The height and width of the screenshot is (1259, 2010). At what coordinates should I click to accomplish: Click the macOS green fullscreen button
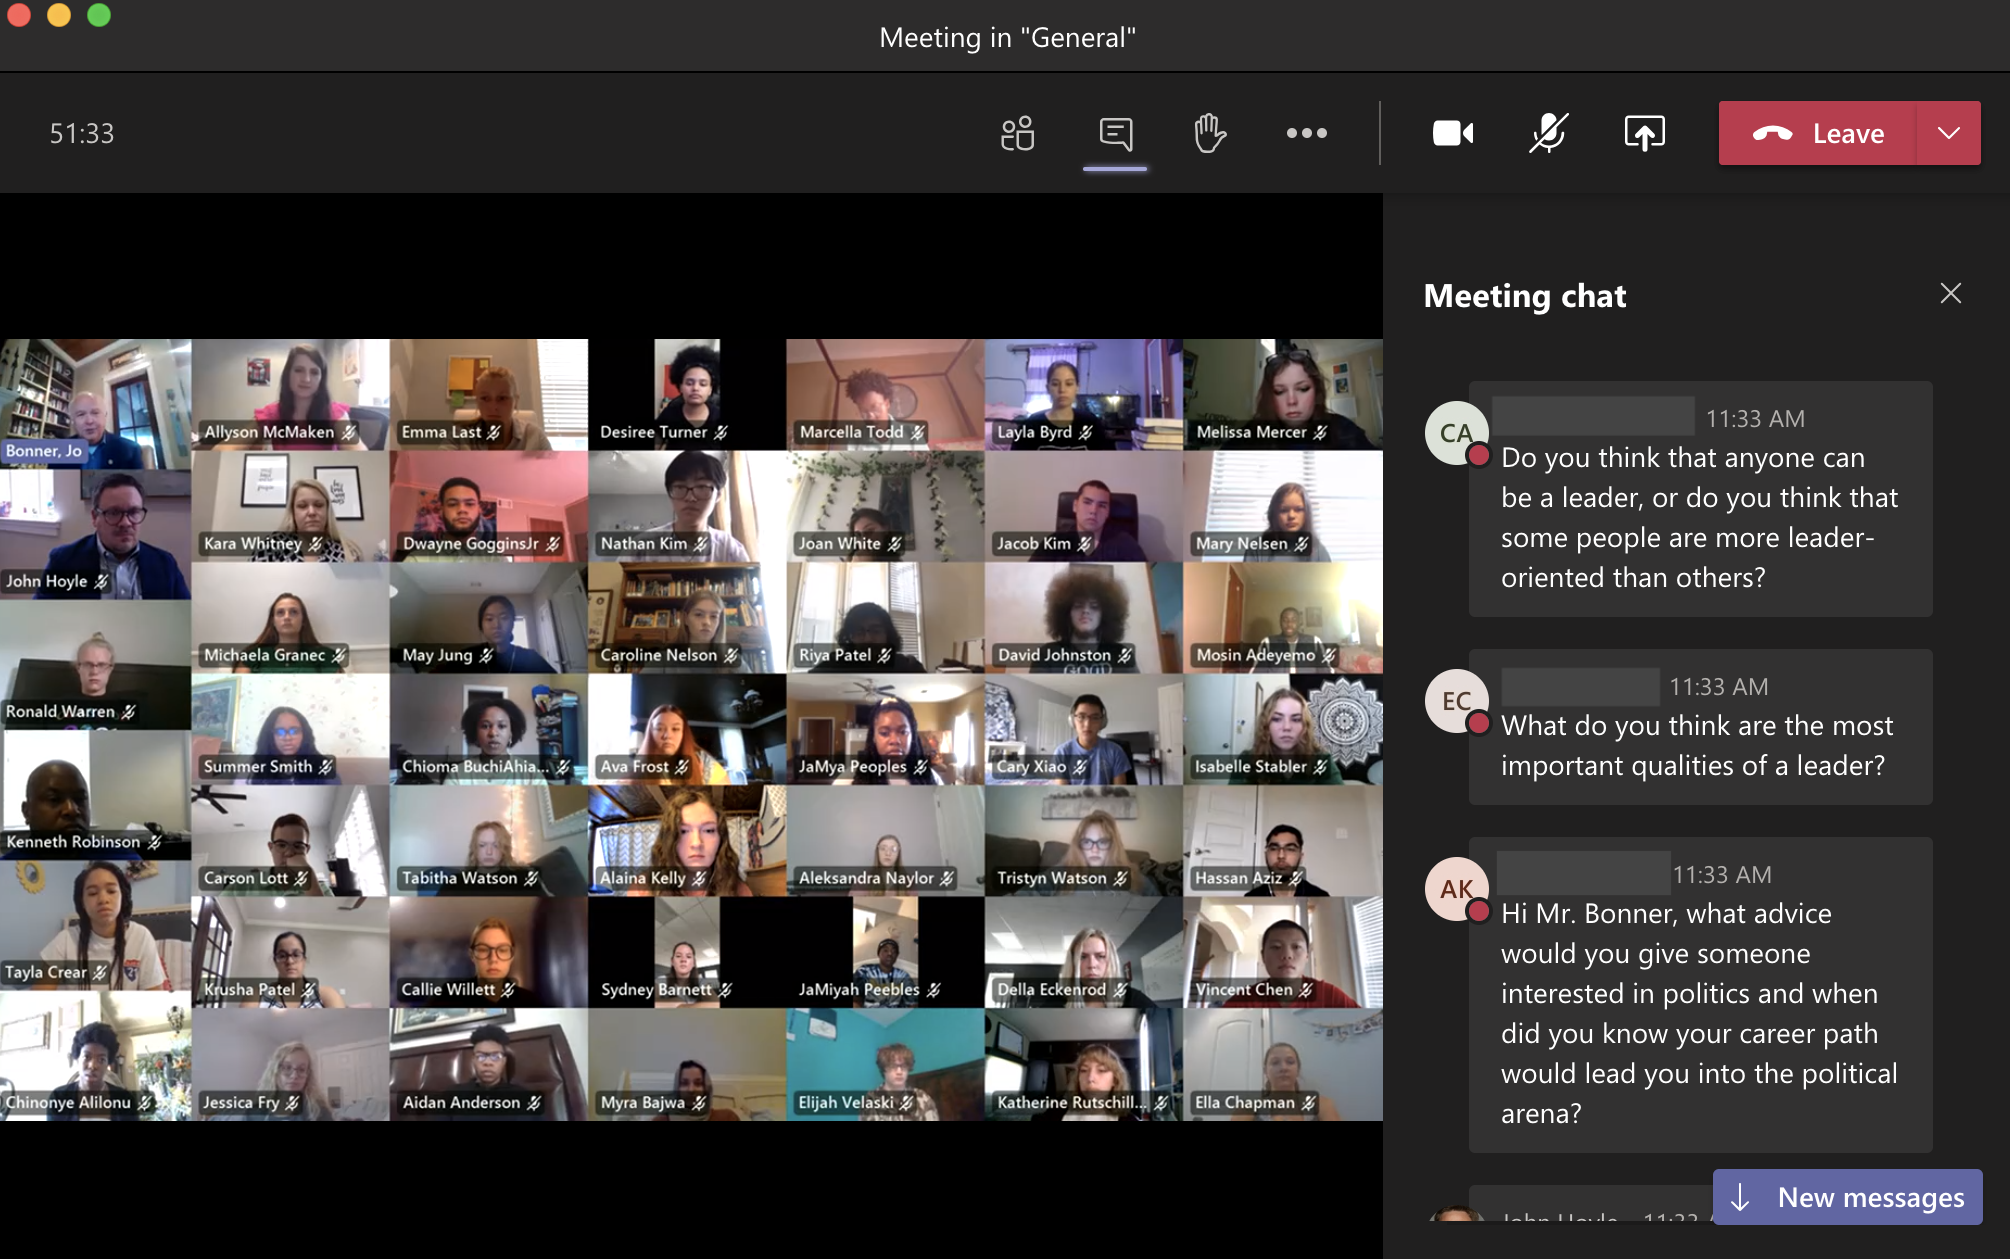(99, 15)
